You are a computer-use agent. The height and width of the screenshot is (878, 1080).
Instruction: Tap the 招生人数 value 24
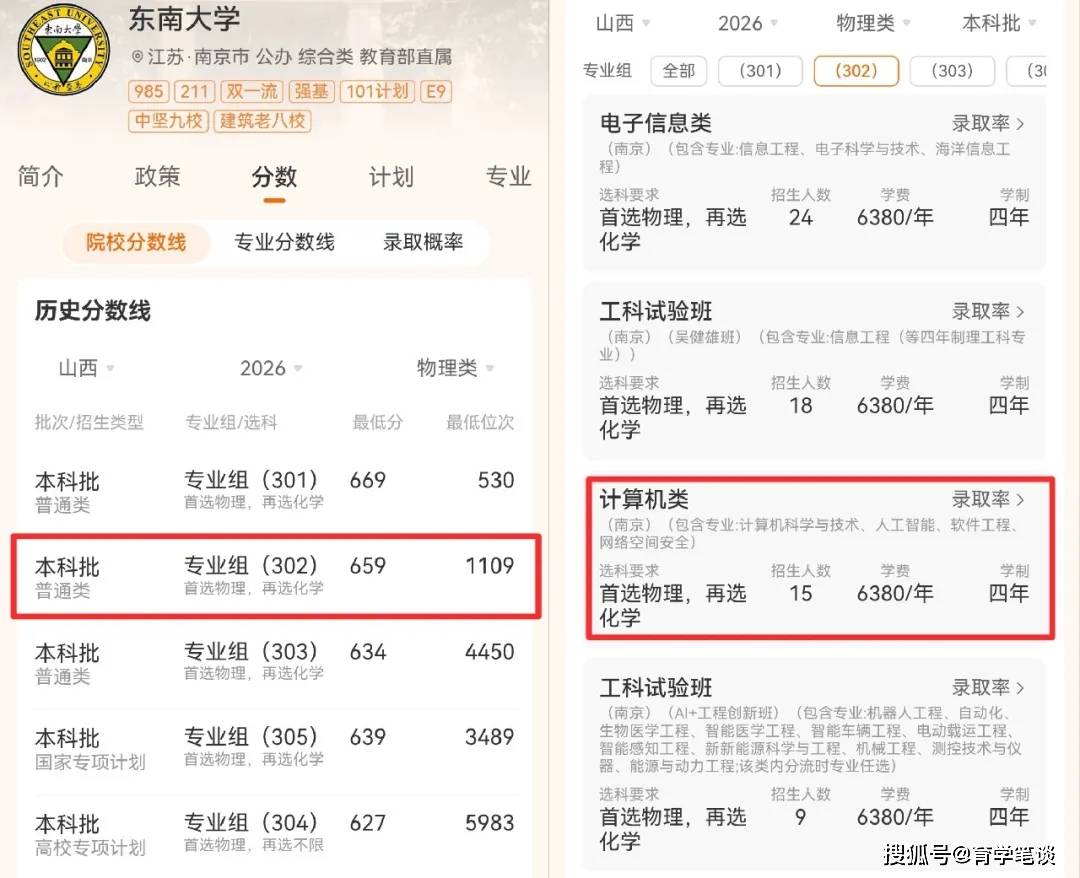[x=800, y=218]
